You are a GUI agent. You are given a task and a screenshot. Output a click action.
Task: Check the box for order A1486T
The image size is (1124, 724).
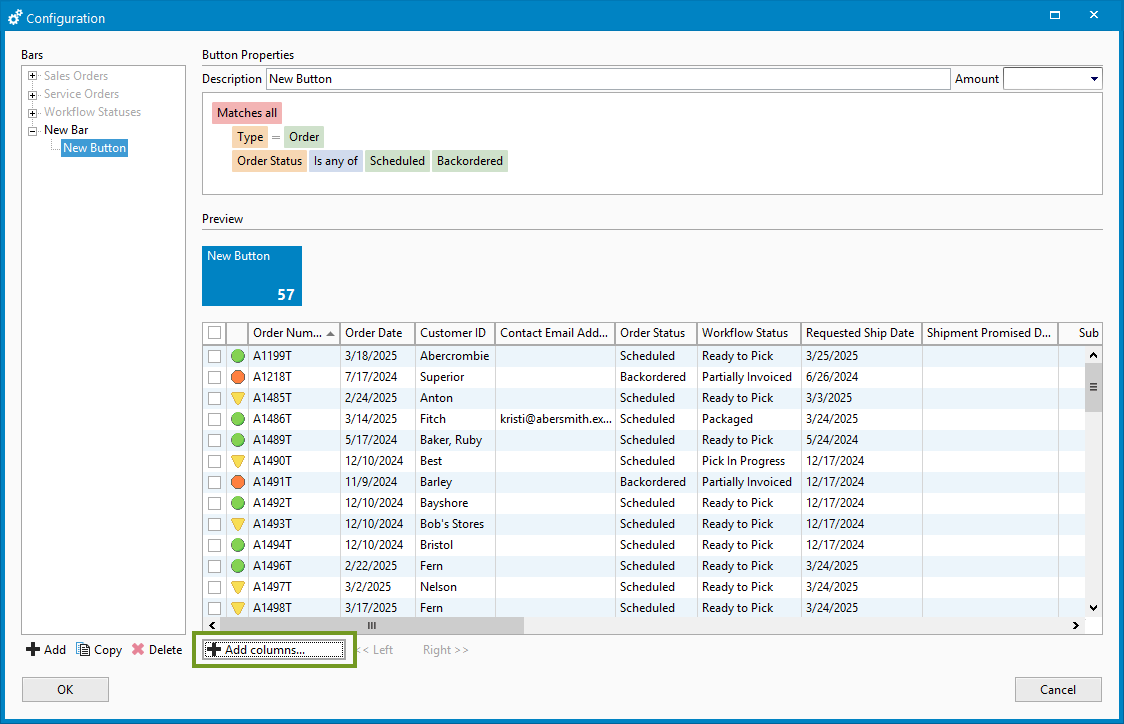(x=214, y=419)
